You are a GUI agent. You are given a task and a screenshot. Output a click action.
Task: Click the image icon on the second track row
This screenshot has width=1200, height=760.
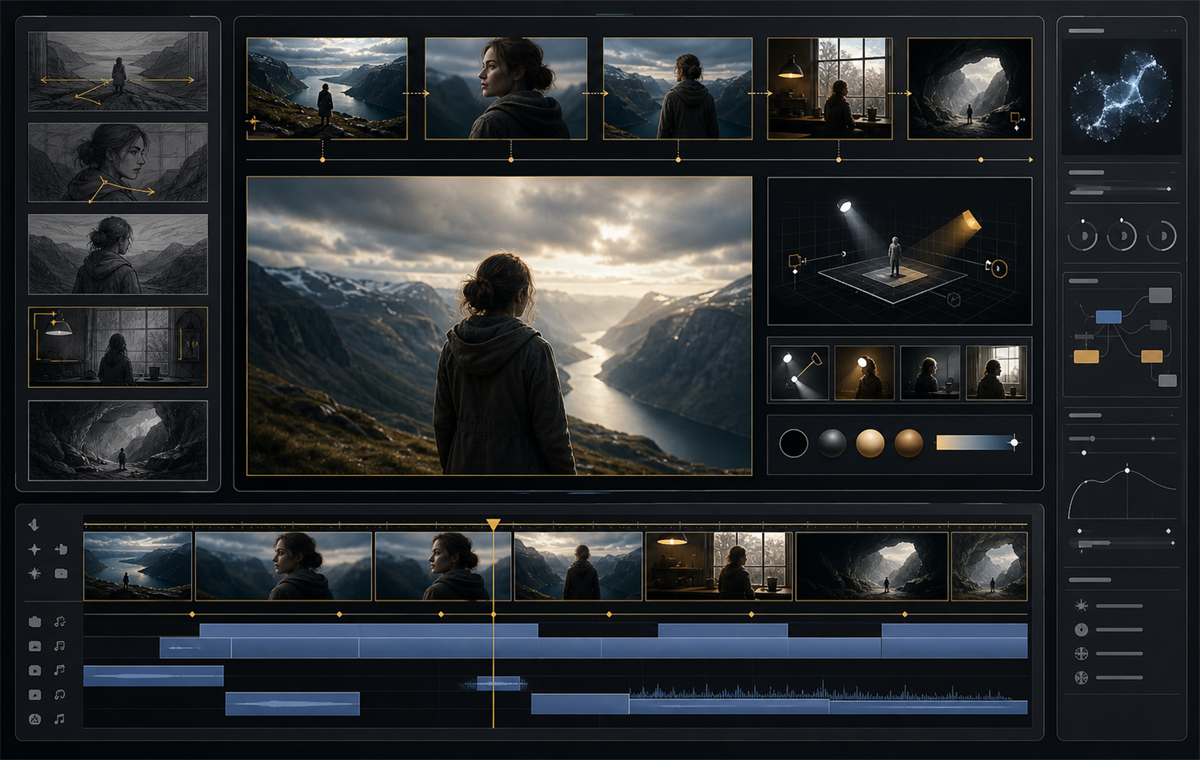tap(35, 646)
